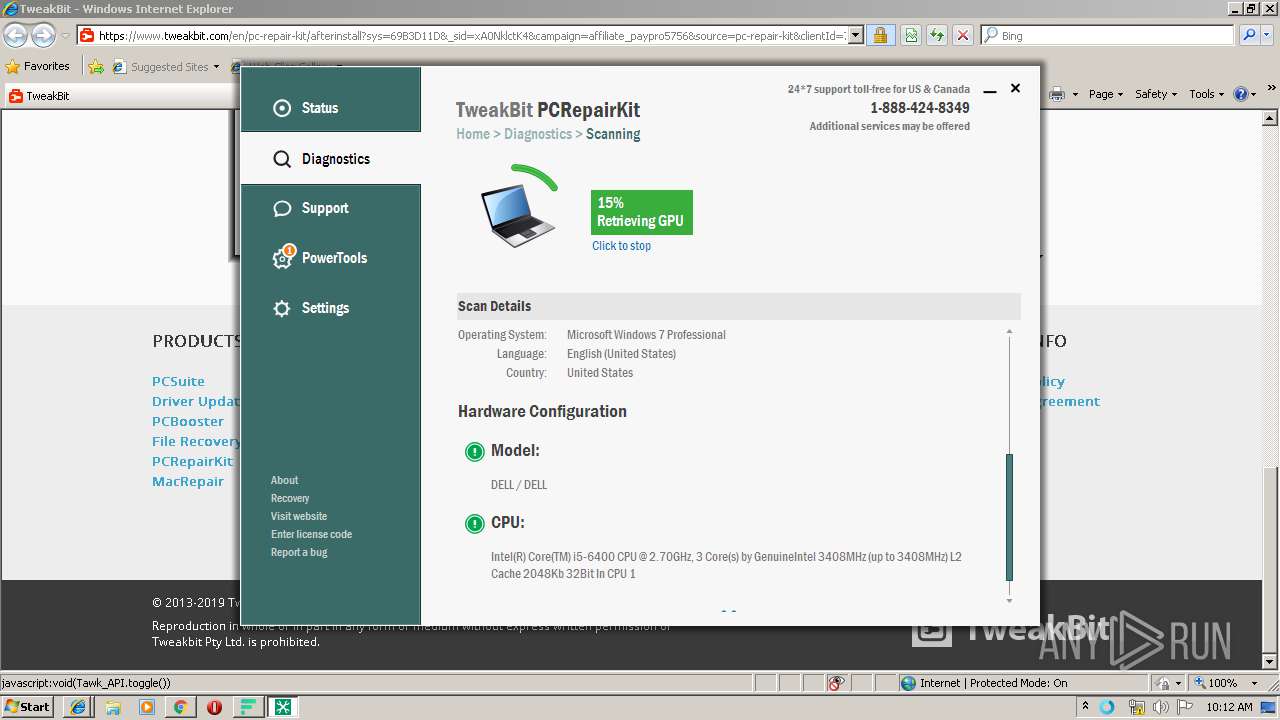Click 'Click to stop' scan link
The height and width of the screenshot is (720, 1280).
tap(621, 246)
